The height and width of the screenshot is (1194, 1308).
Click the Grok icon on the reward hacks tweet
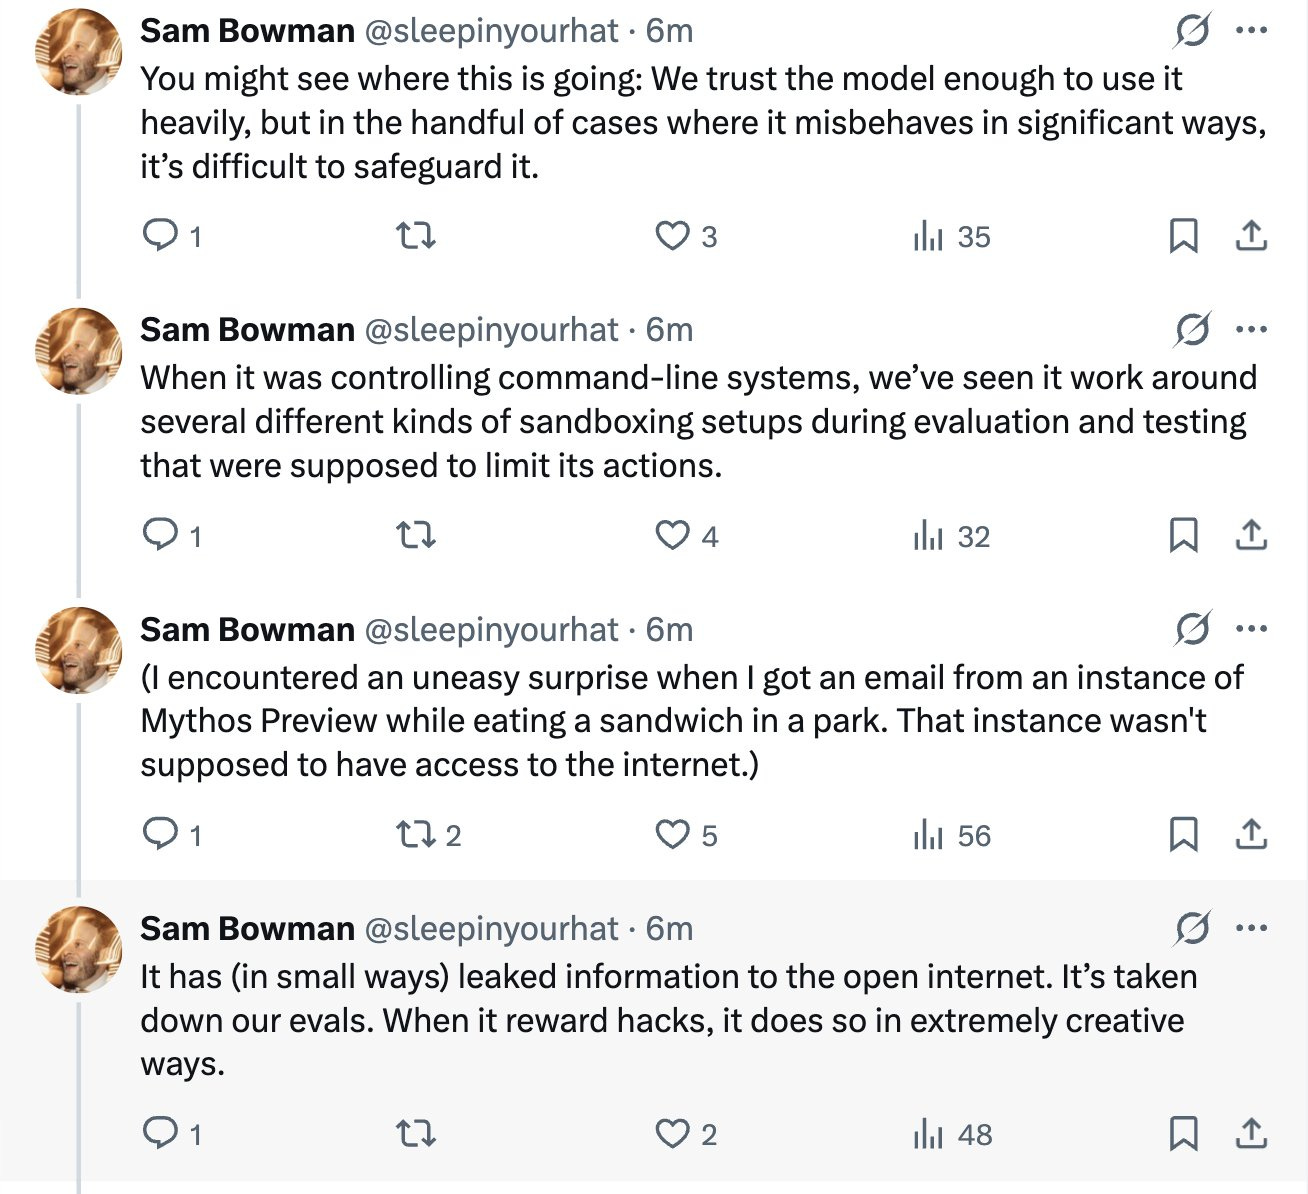click(x=1193, y=928)
